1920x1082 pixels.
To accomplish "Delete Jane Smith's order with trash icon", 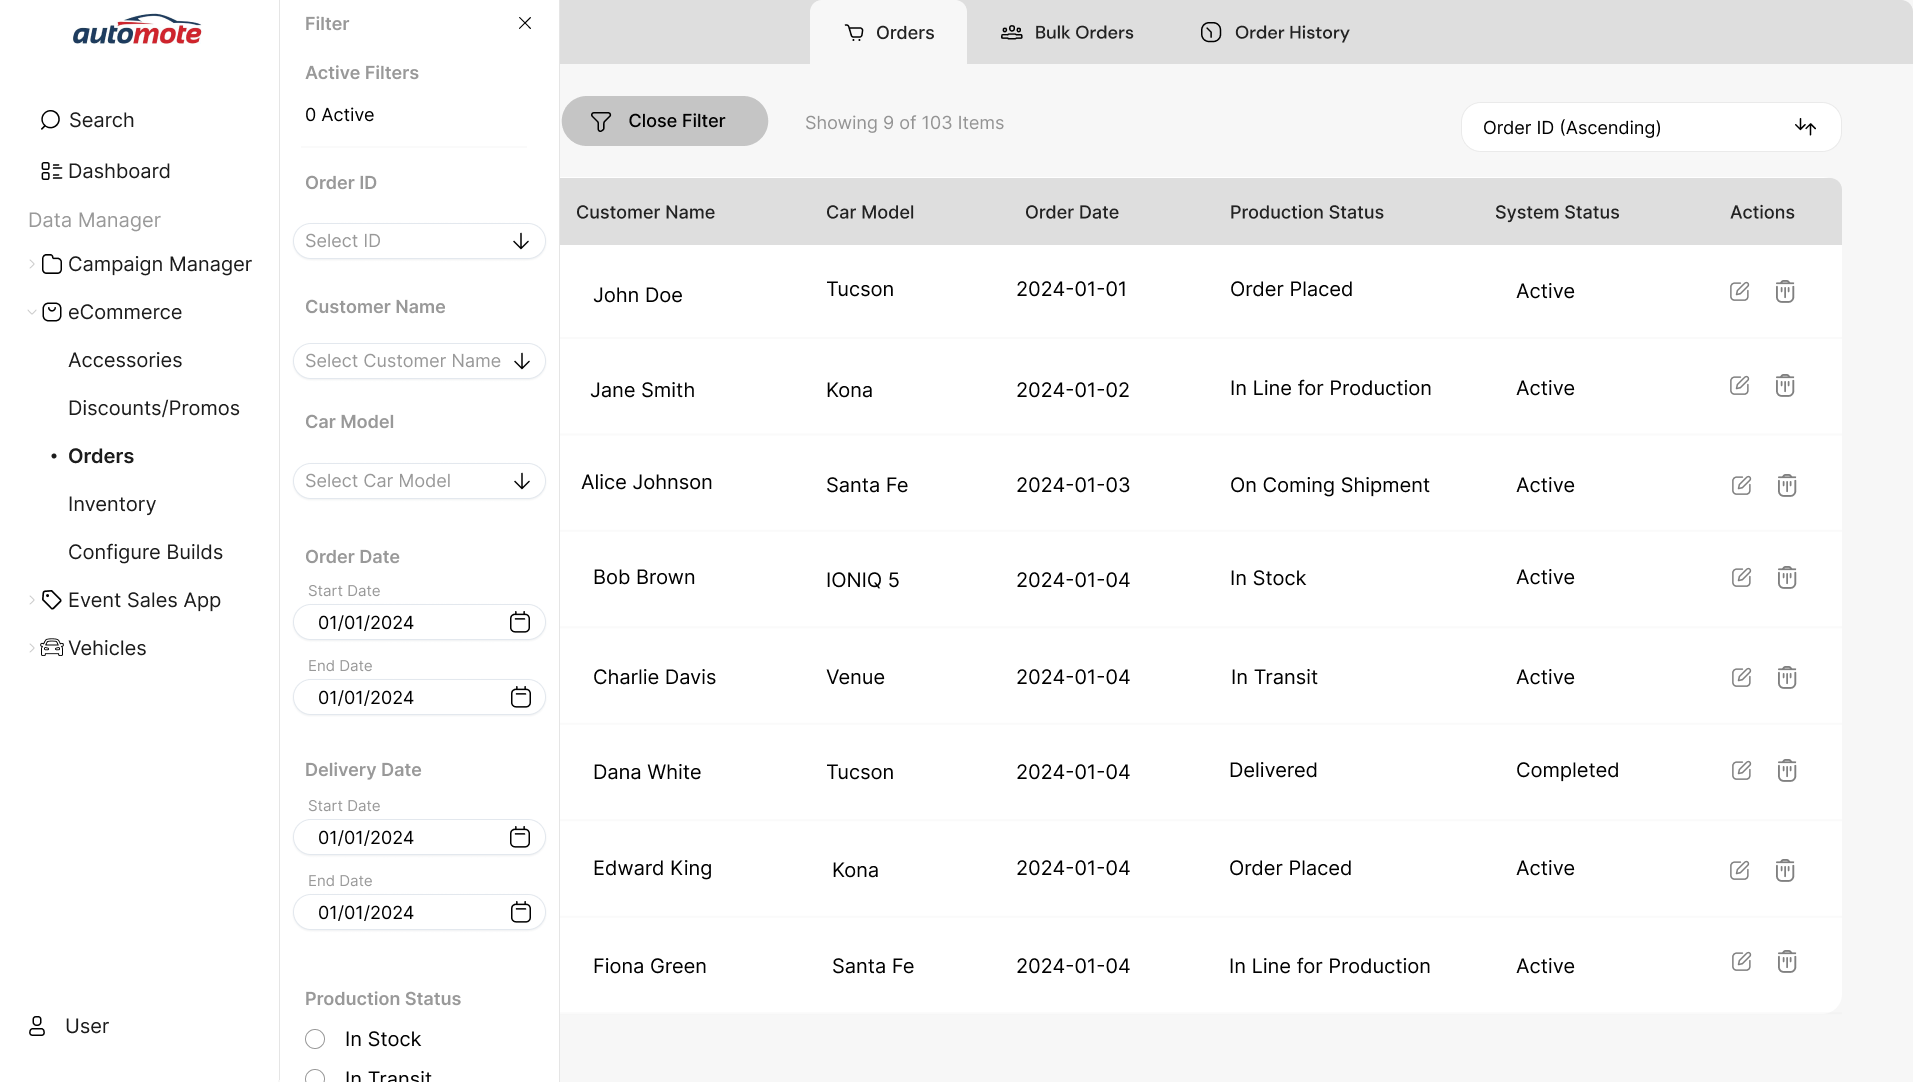I will pyautogui.click(x=1785, y=386).
